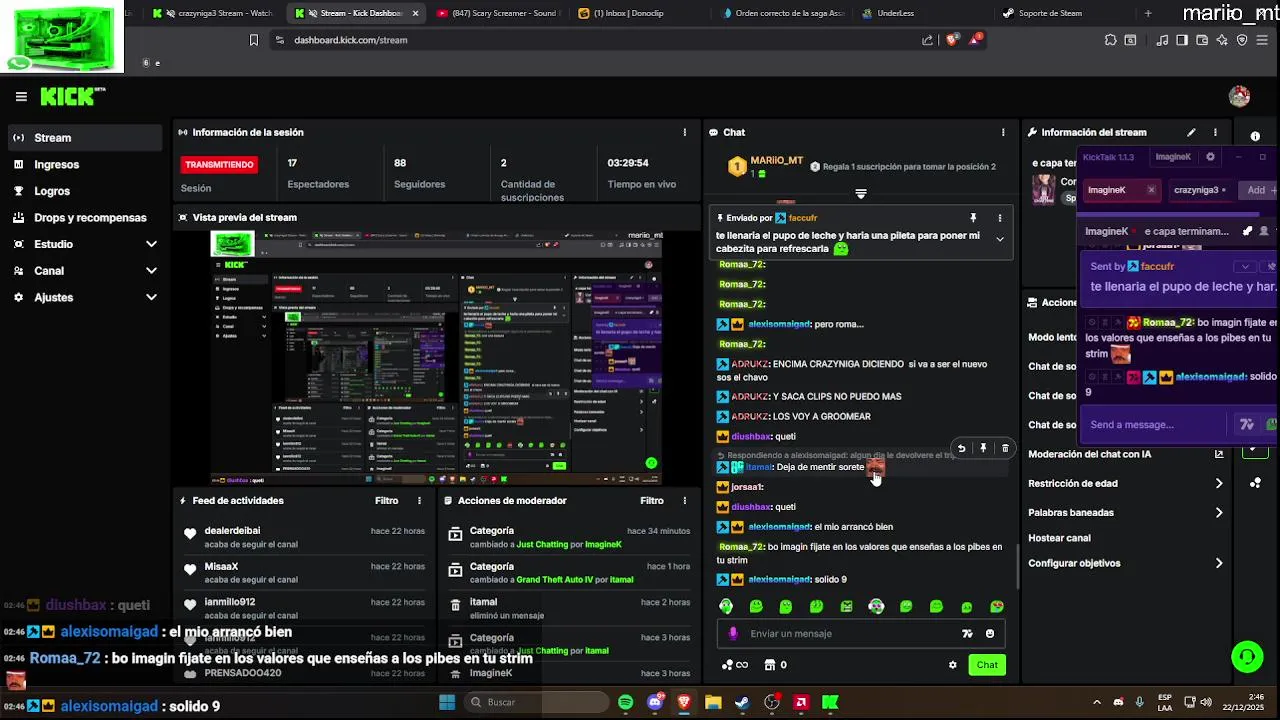Open the Kick hamburger menu

tap(21, 97)
